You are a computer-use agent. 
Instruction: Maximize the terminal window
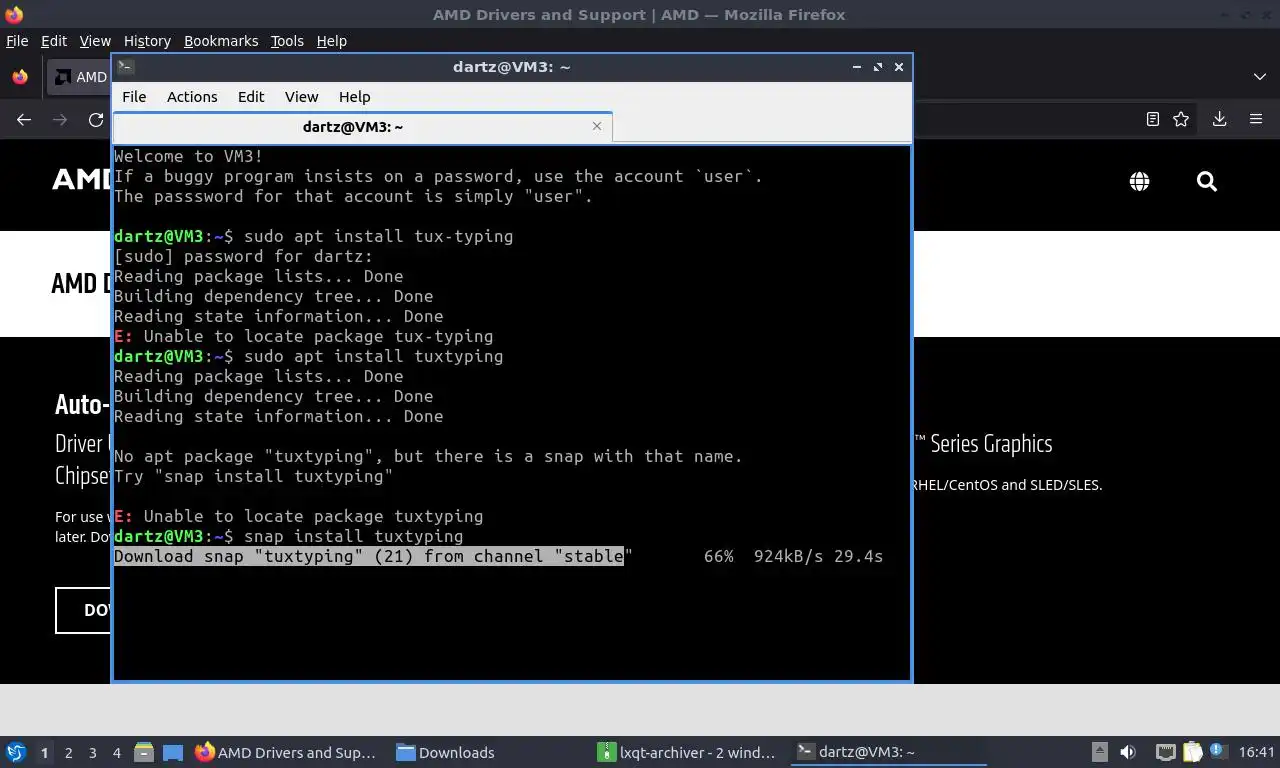click(878, 67)
